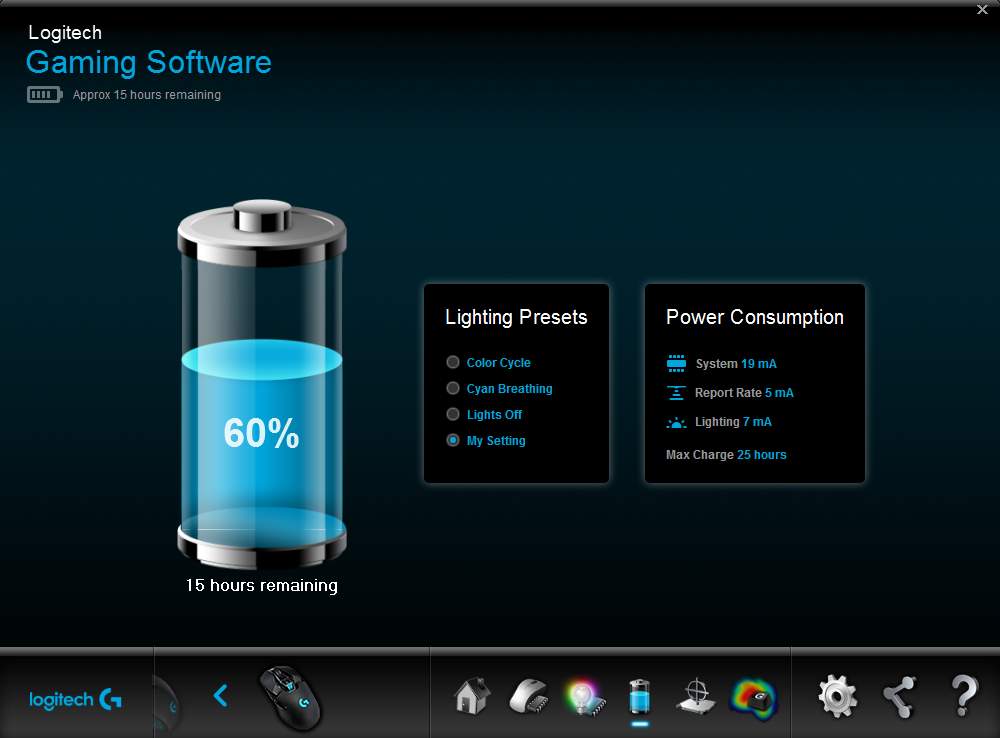Click the Logitech G logo

tap(76, 699)
